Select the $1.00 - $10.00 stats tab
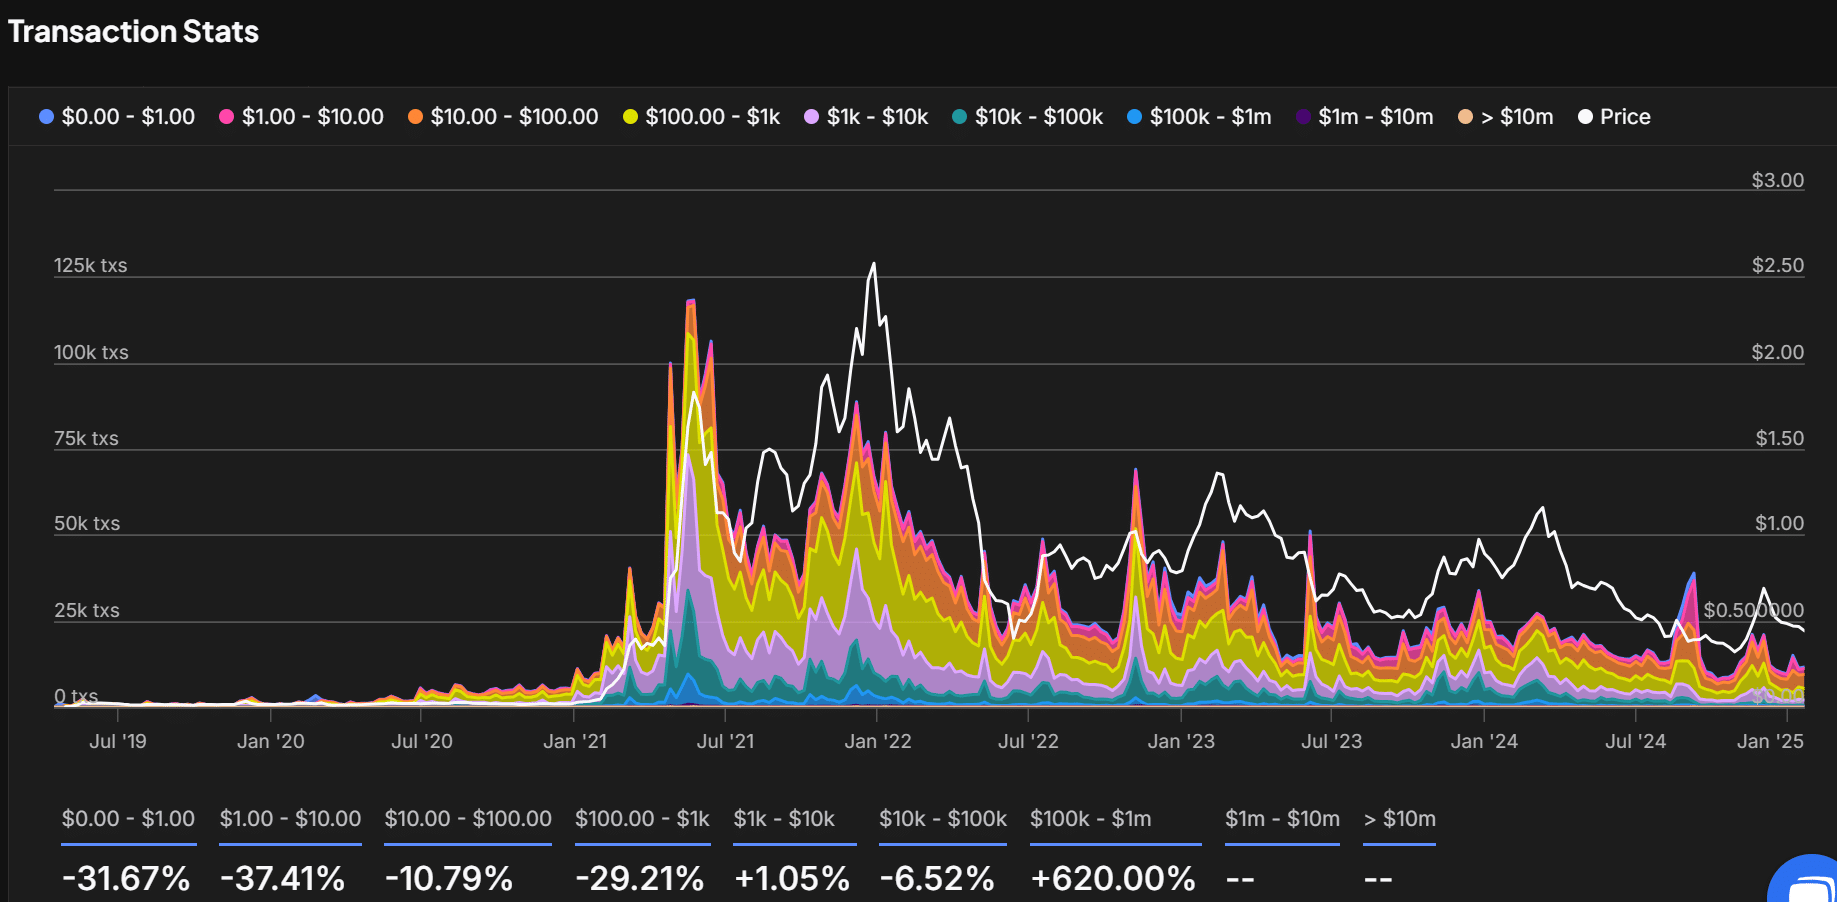This screenshot has height=902, width=1837. [x=290, y=819]
